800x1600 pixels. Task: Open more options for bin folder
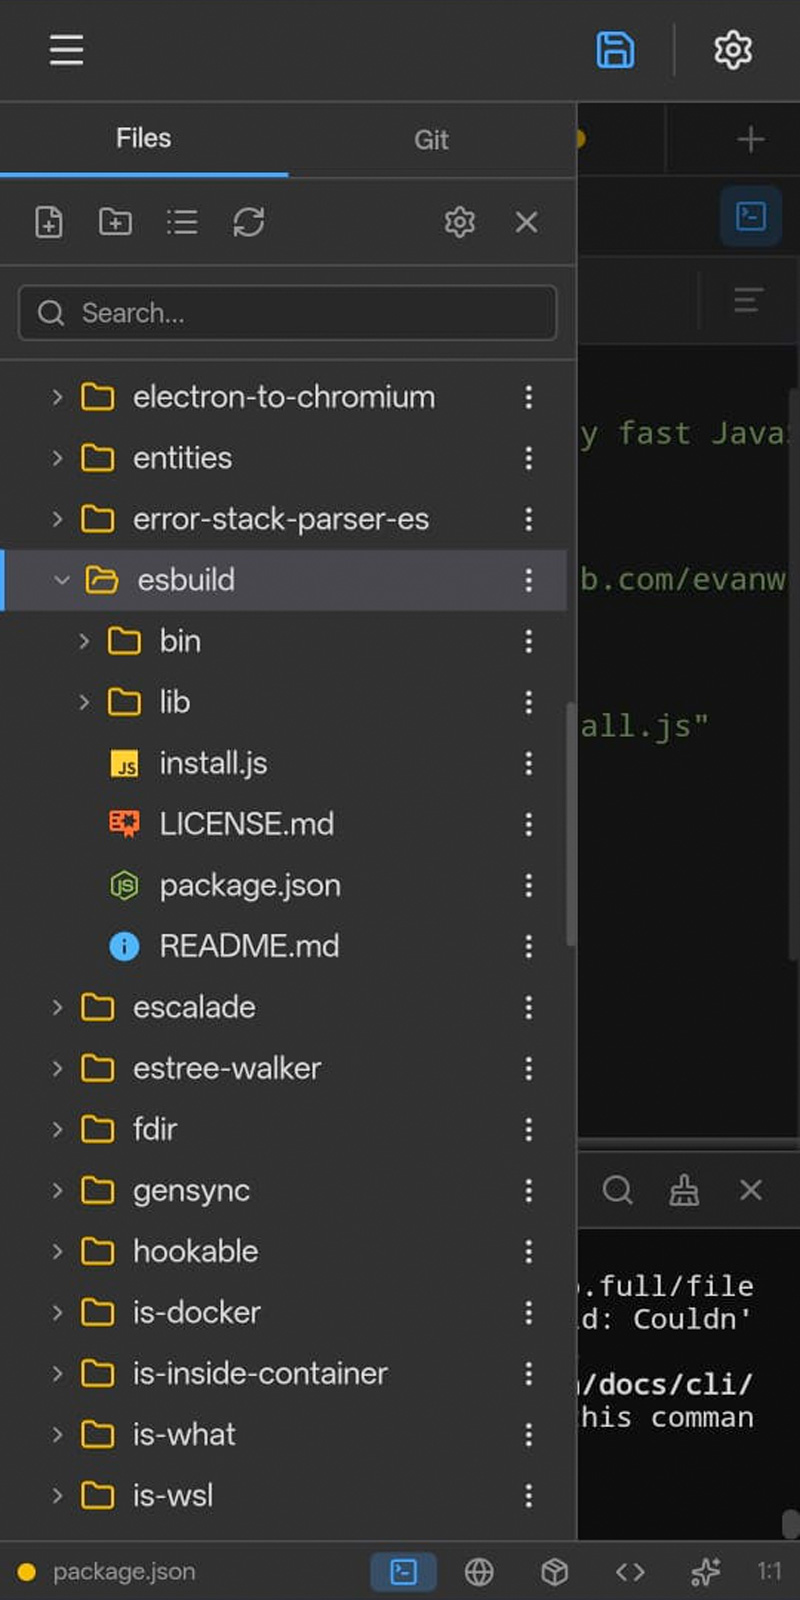528,641
